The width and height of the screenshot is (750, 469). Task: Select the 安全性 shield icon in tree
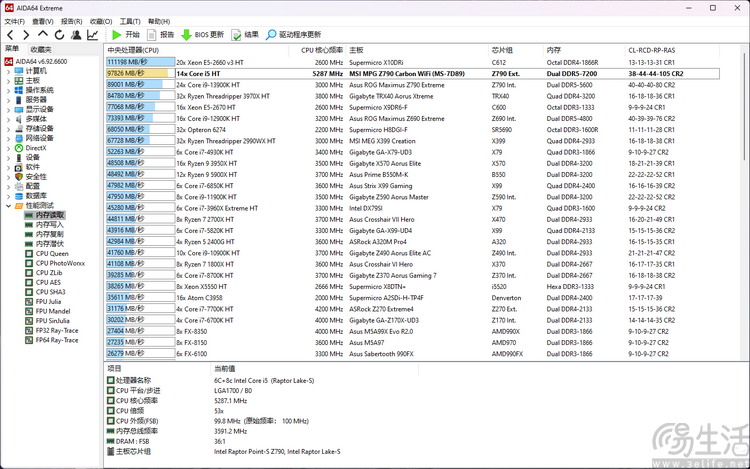(x=19, y=176)
